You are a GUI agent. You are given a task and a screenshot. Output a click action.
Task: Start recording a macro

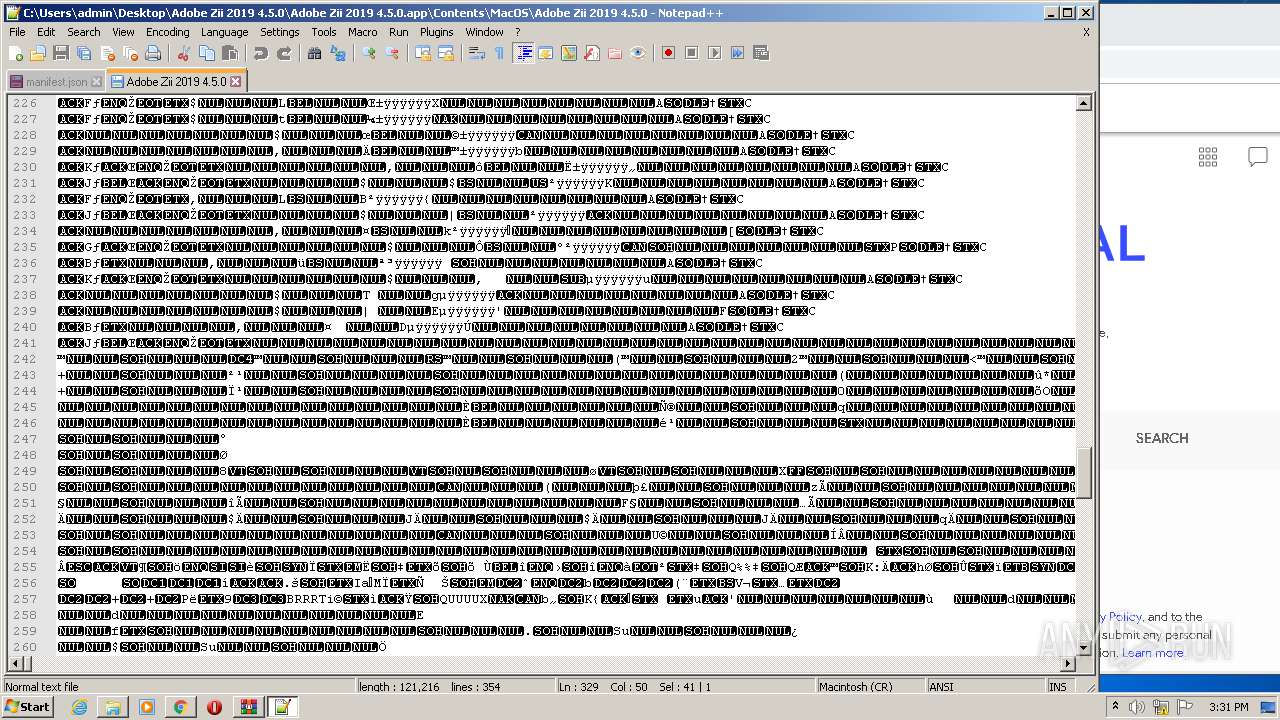pos(668,53)
